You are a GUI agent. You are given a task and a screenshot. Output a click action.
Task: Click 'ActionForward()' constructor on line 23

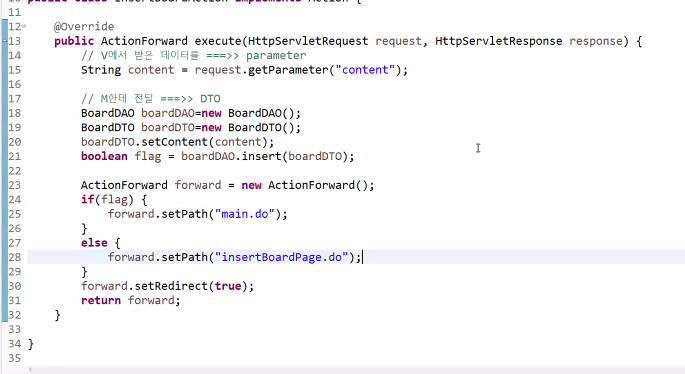pos(318,185)
